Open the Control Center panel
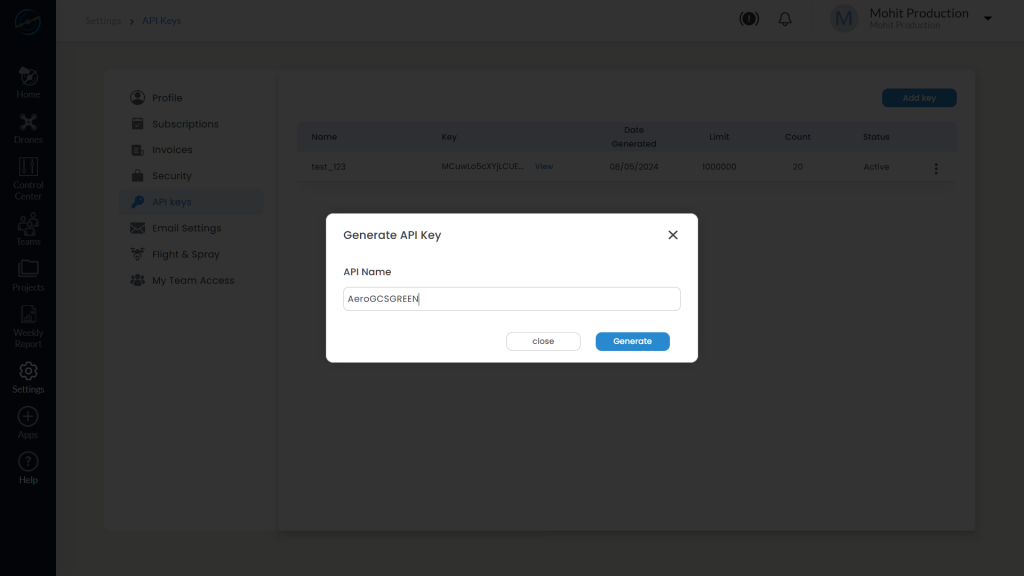This screenshot has height=576, width=1024. click(x=27, y=170)
